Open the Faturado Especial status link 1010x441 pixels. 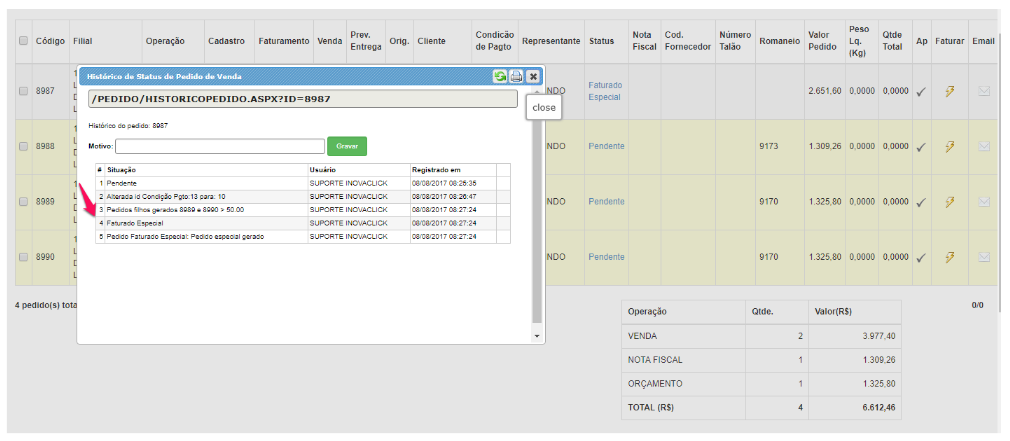coord(605,91)
